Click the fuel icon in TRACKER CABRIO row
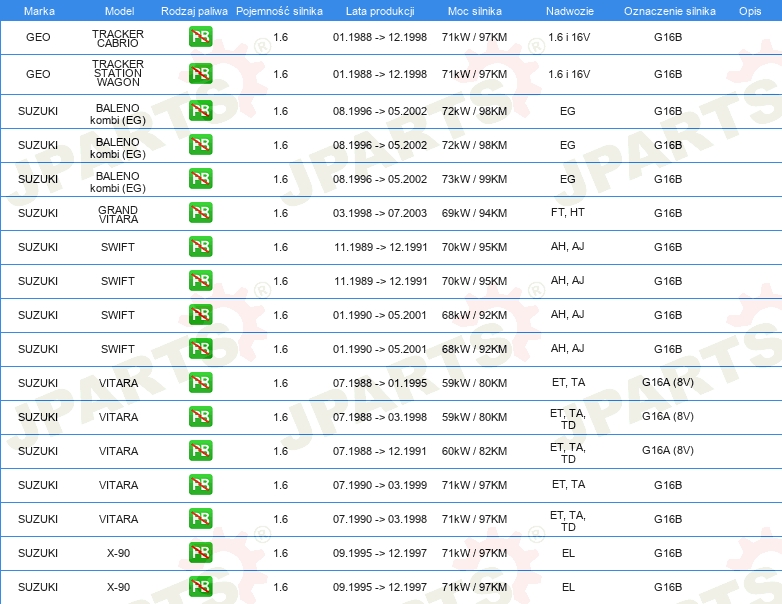 click(x=200, y=37)
